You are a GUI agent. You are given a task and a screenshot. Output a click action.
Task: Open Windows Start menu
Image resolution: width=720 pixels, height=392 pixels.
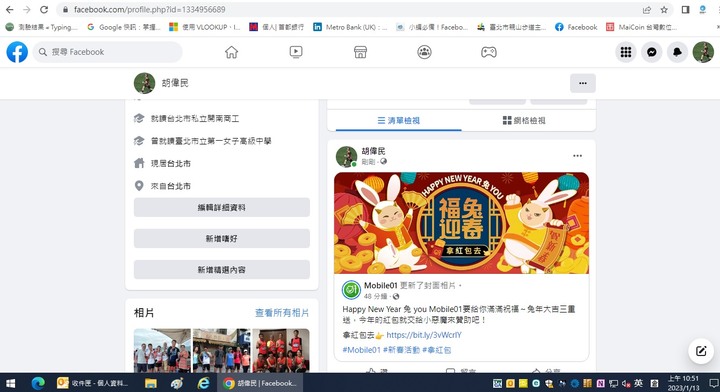pos(10,383)
